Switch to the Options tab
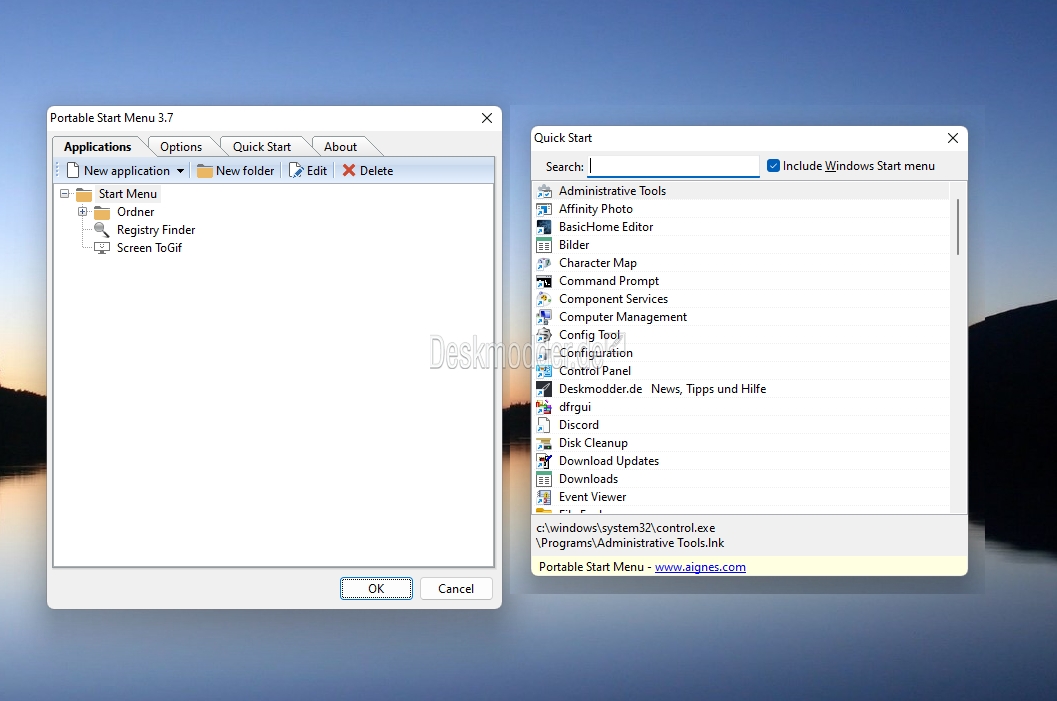This screenshot has height=701, width=1057. [181, 147]
